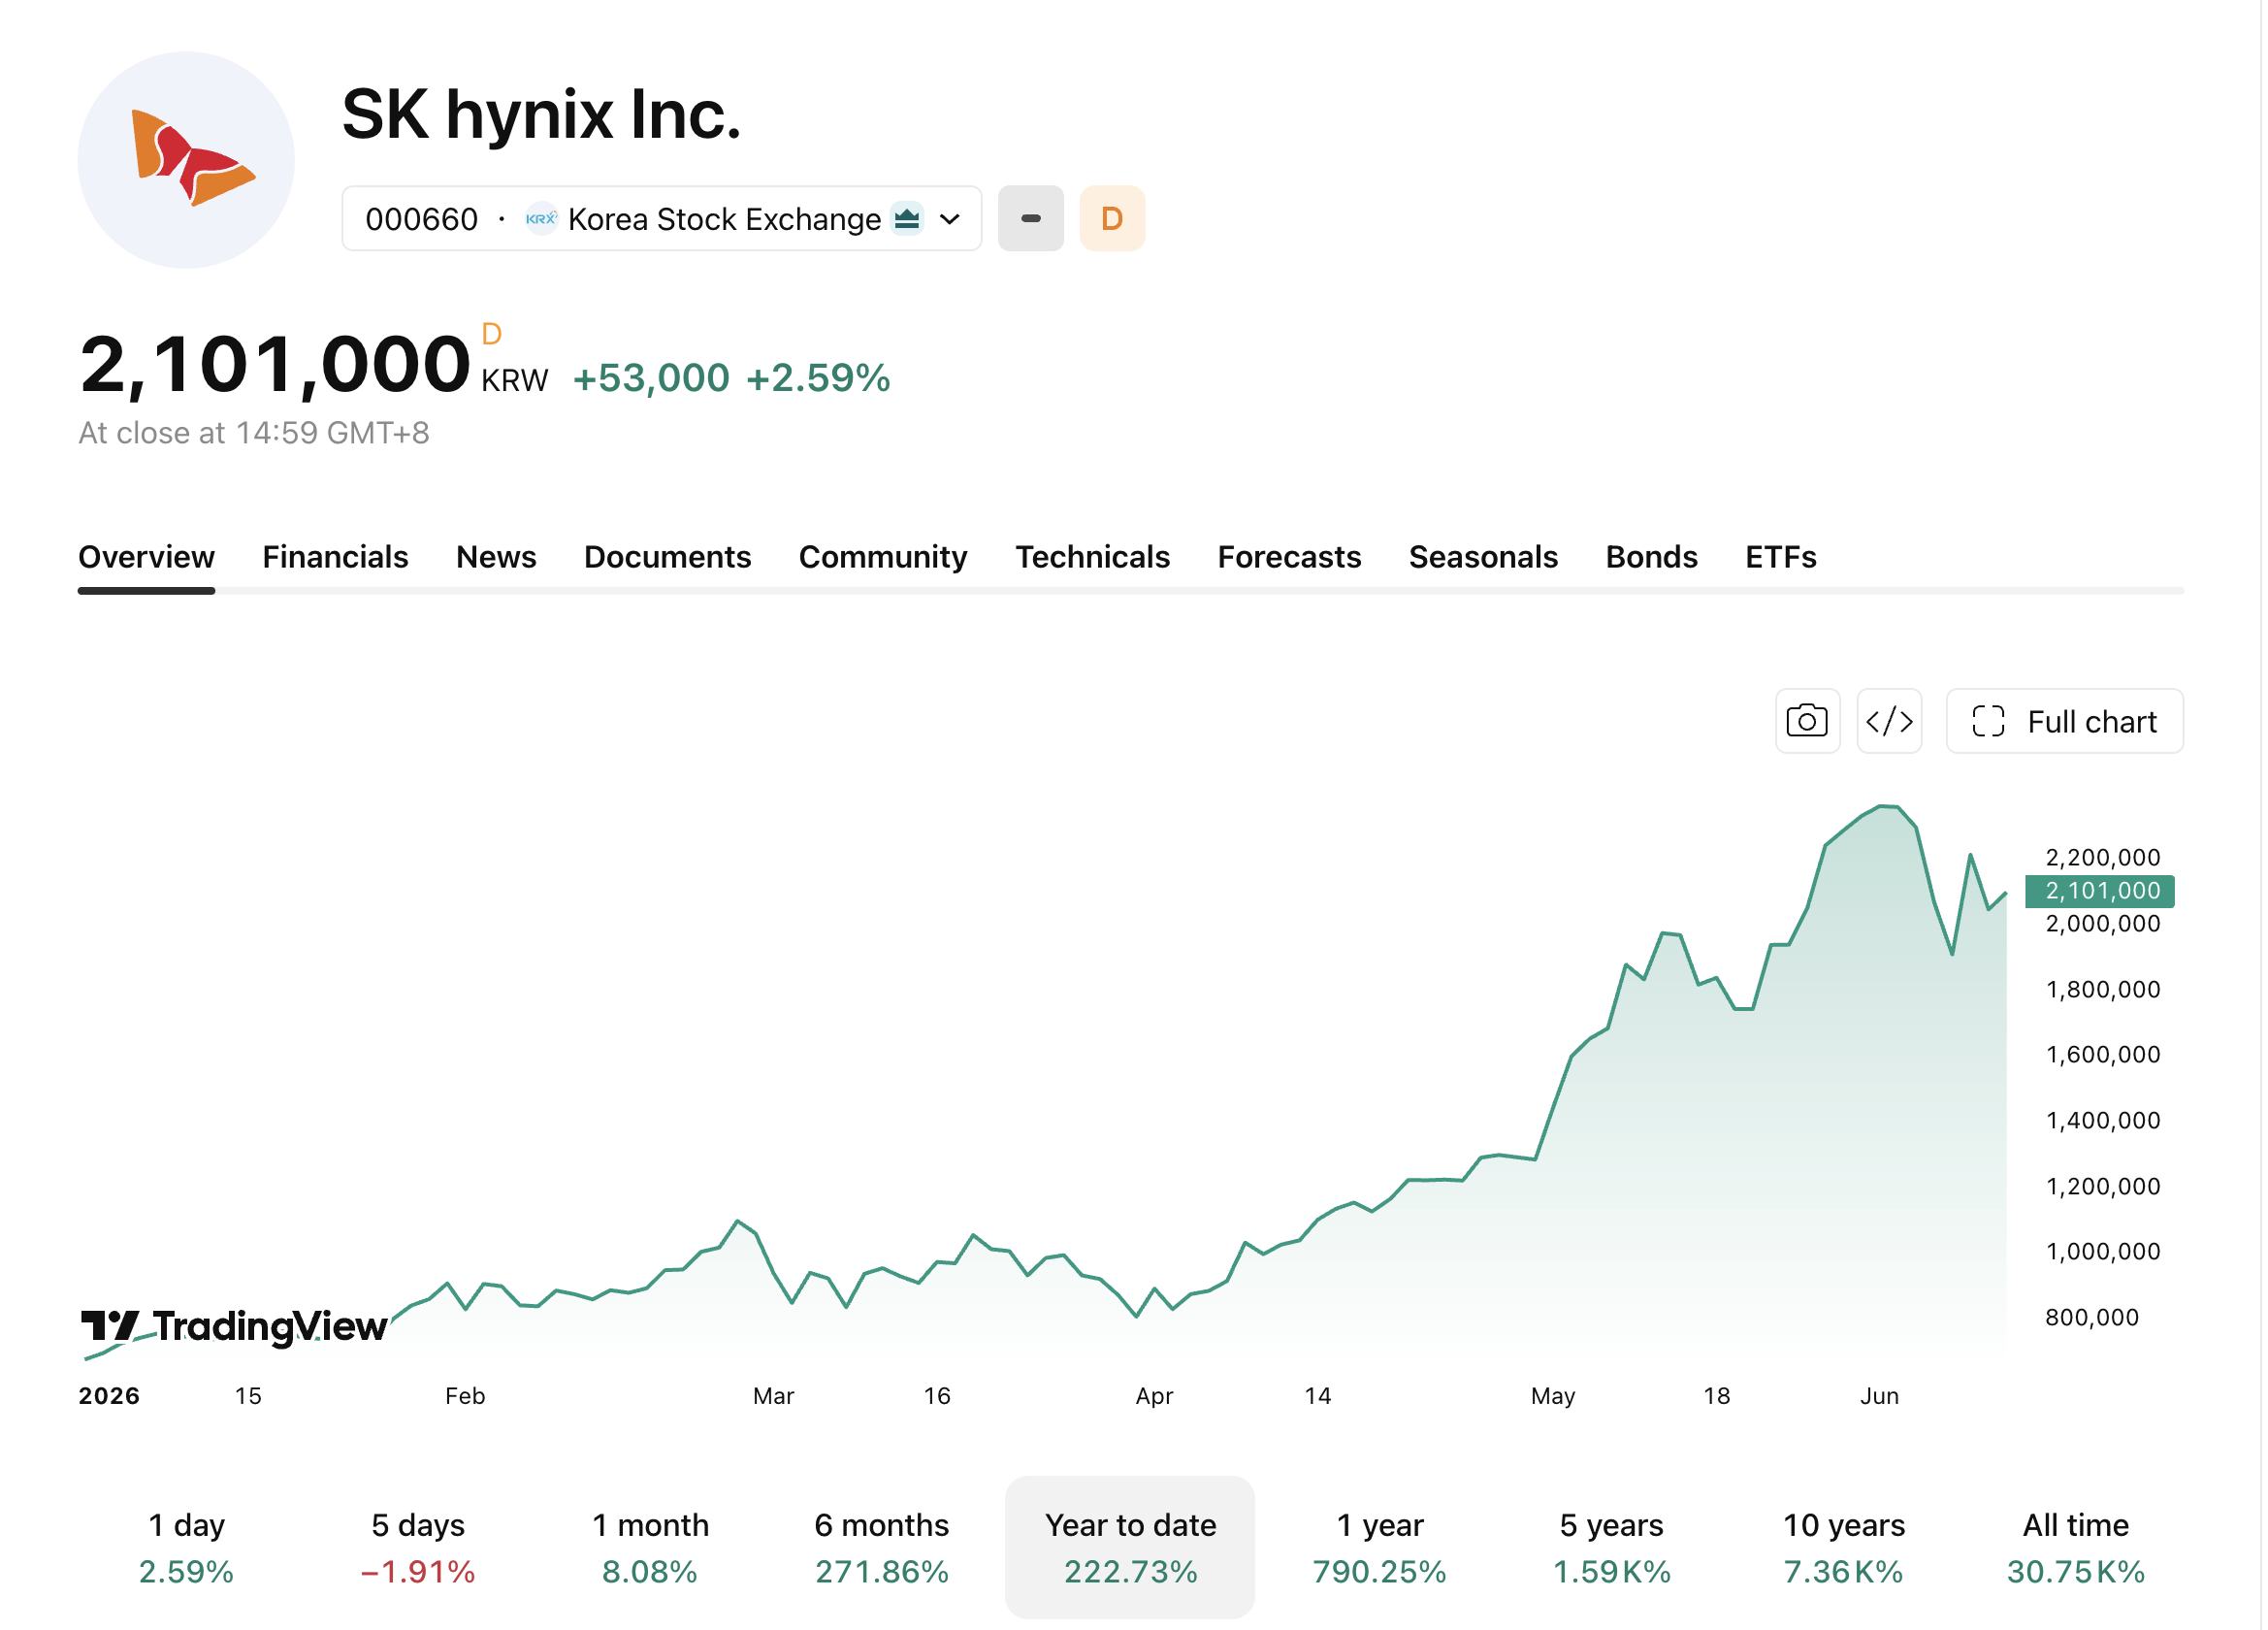Select the Year to date range
The image size is (2268, 1630).
[x=1130, y=1547]
